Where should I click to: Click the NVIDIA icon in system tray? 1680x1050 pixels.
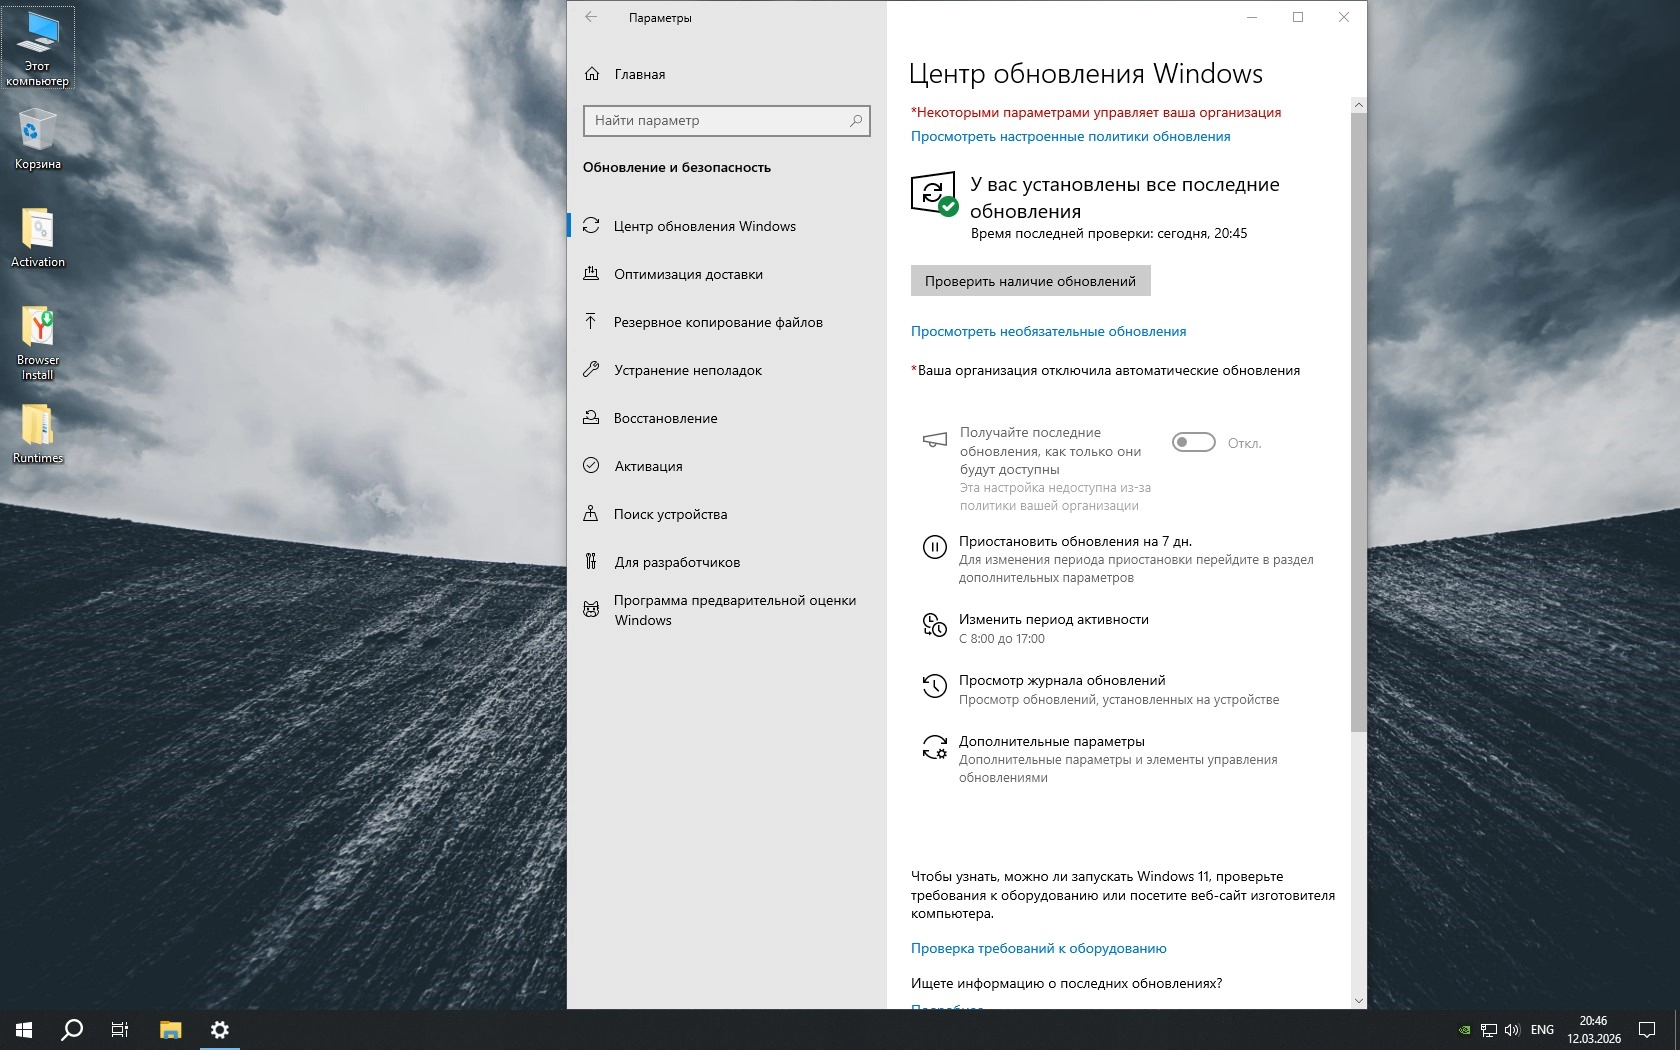(1465, 1030)
